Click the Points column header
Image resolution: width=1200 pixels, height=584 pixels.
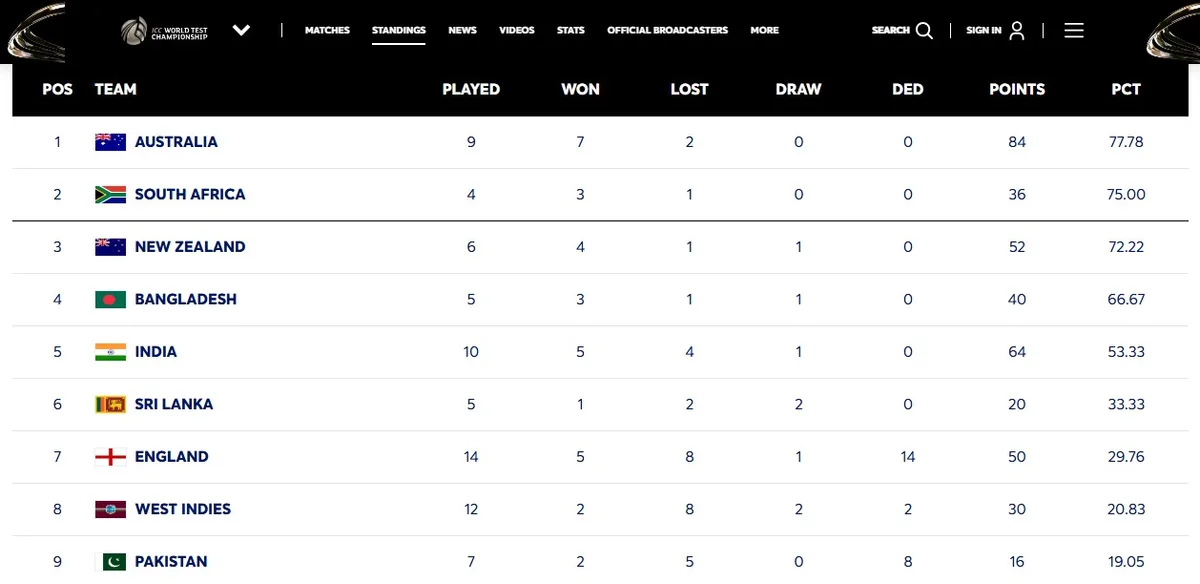[x=1017, y=89]
